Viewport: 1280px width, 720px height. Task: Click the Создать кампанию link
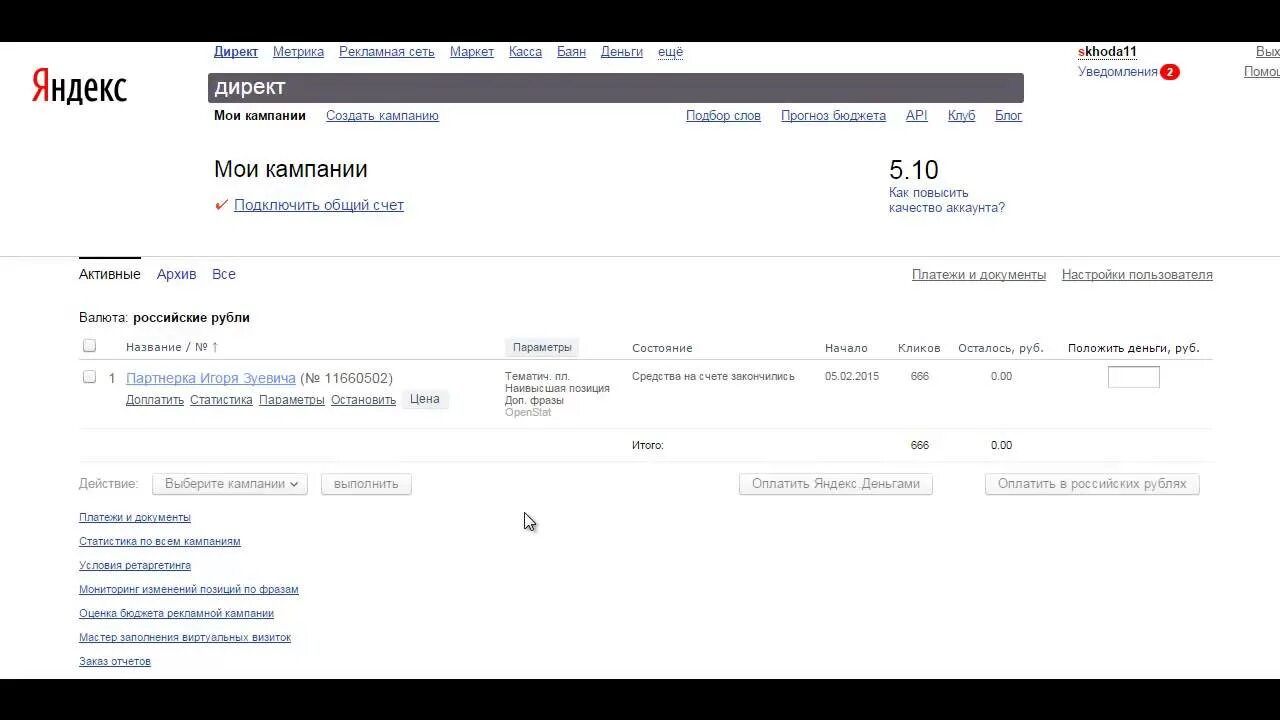pyautogui.click(x=382, y=116)
